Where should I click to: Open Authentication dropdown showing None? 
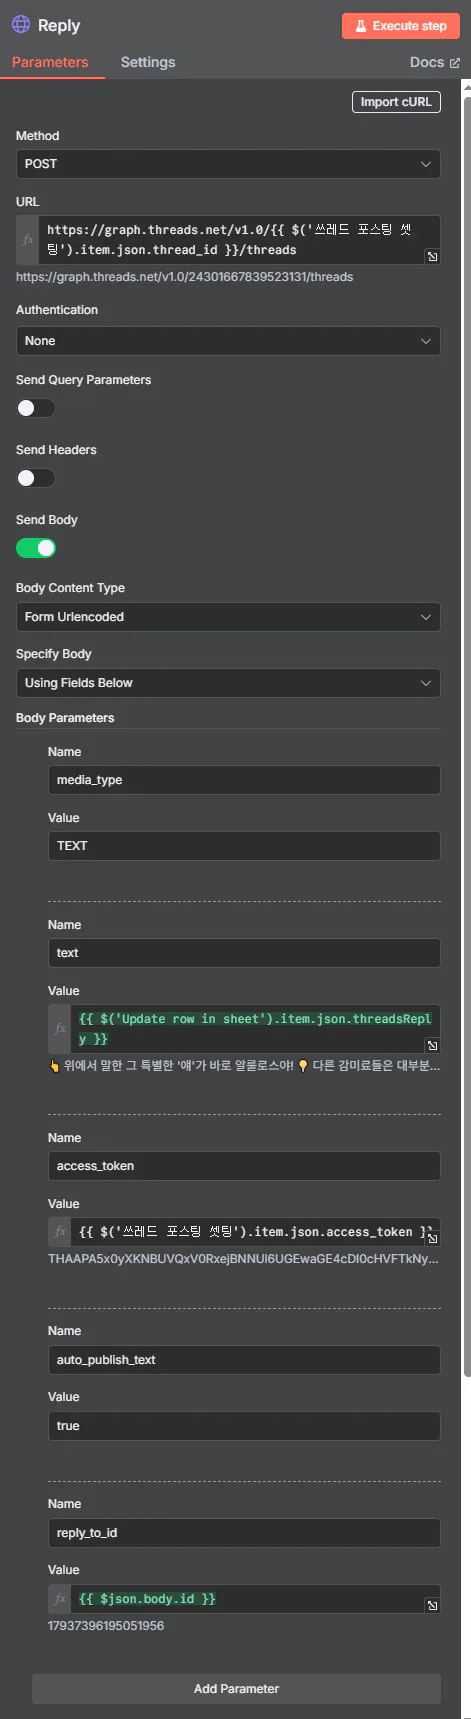228,341
